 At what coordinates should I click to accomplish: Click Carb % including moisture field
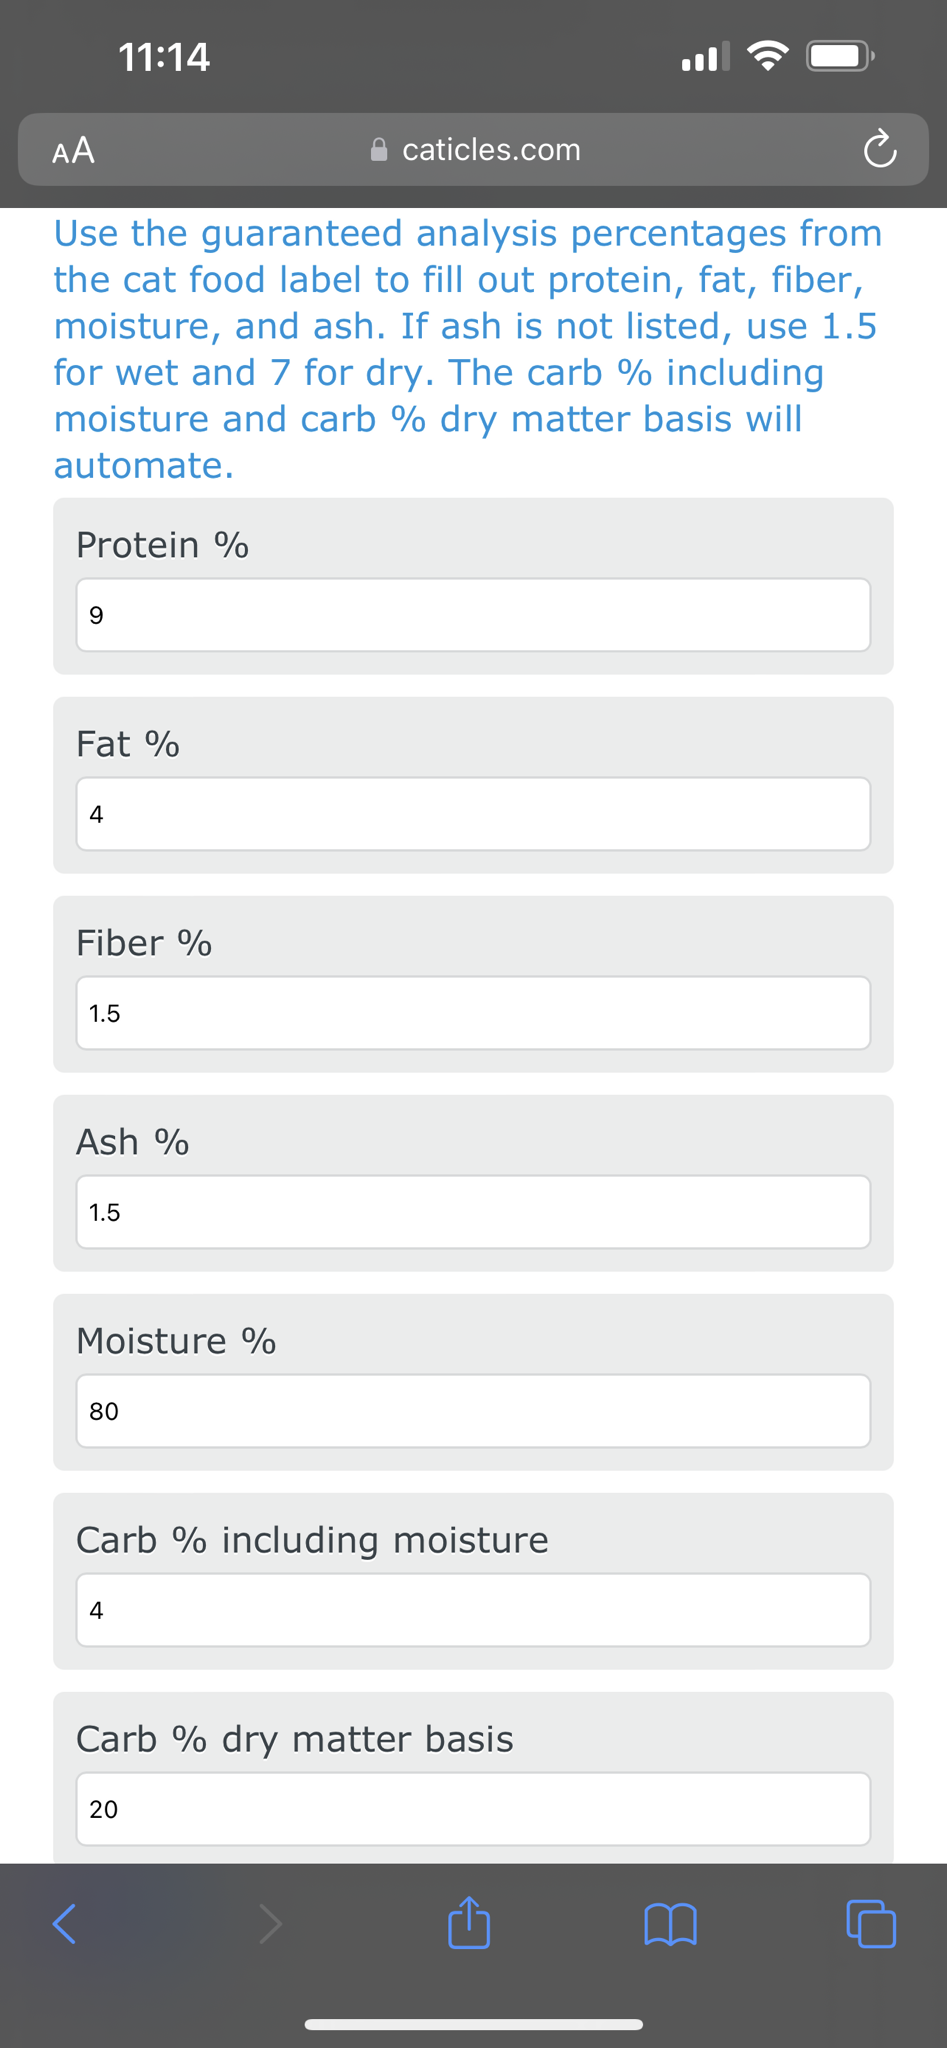(x=473, y=1610)
